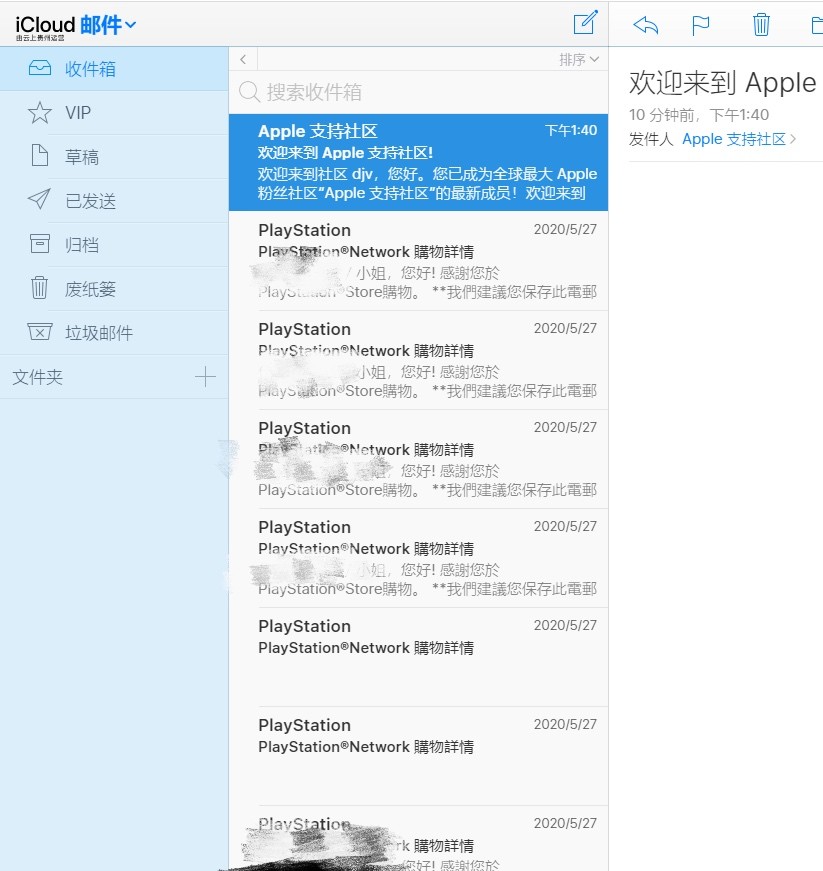Viewport: 823px width, 871px height.
Task: Click the 下午1:40 time in selected email
Action: tap(571, 131)
